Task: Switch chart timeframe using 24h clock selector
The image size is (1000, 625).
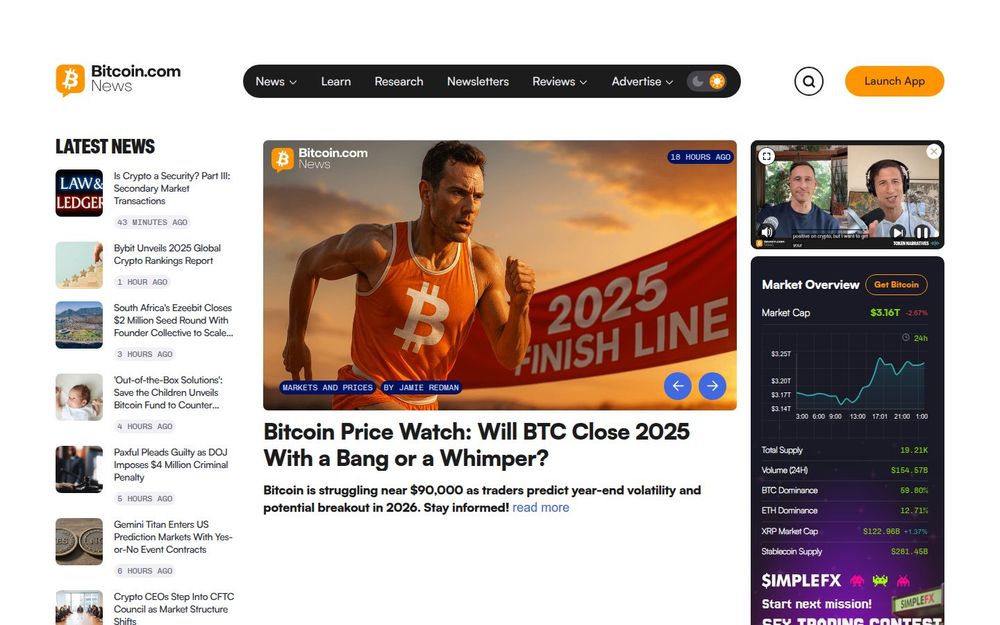Action: tap(915, 338)
